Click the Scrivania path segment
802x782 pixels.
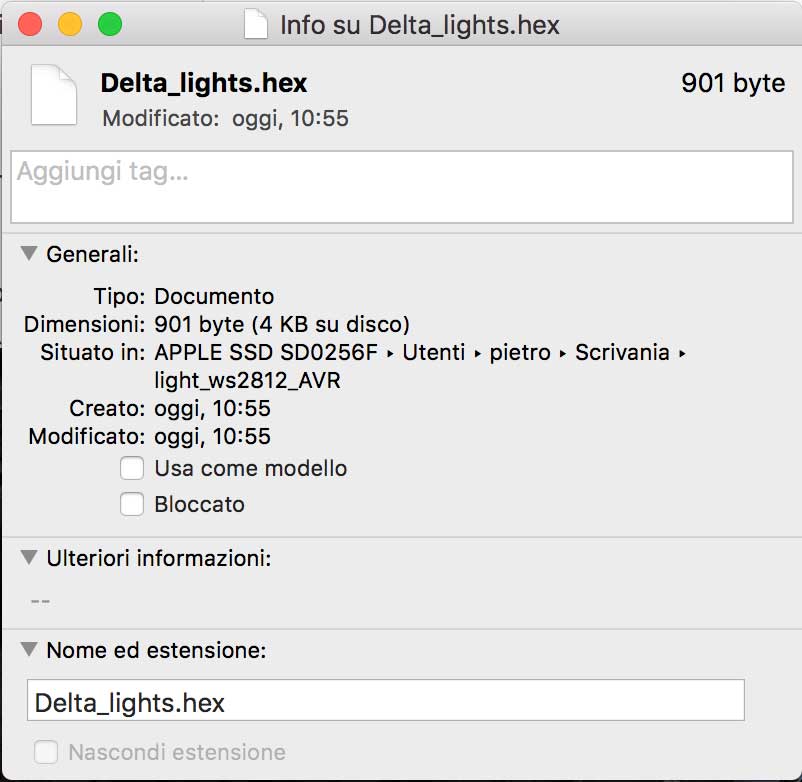(x=622, y=352)
